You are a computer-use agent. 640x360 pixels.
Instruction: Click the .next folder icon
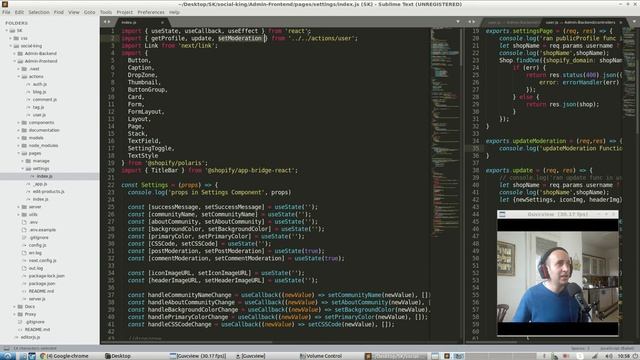[x=24, y=69]
